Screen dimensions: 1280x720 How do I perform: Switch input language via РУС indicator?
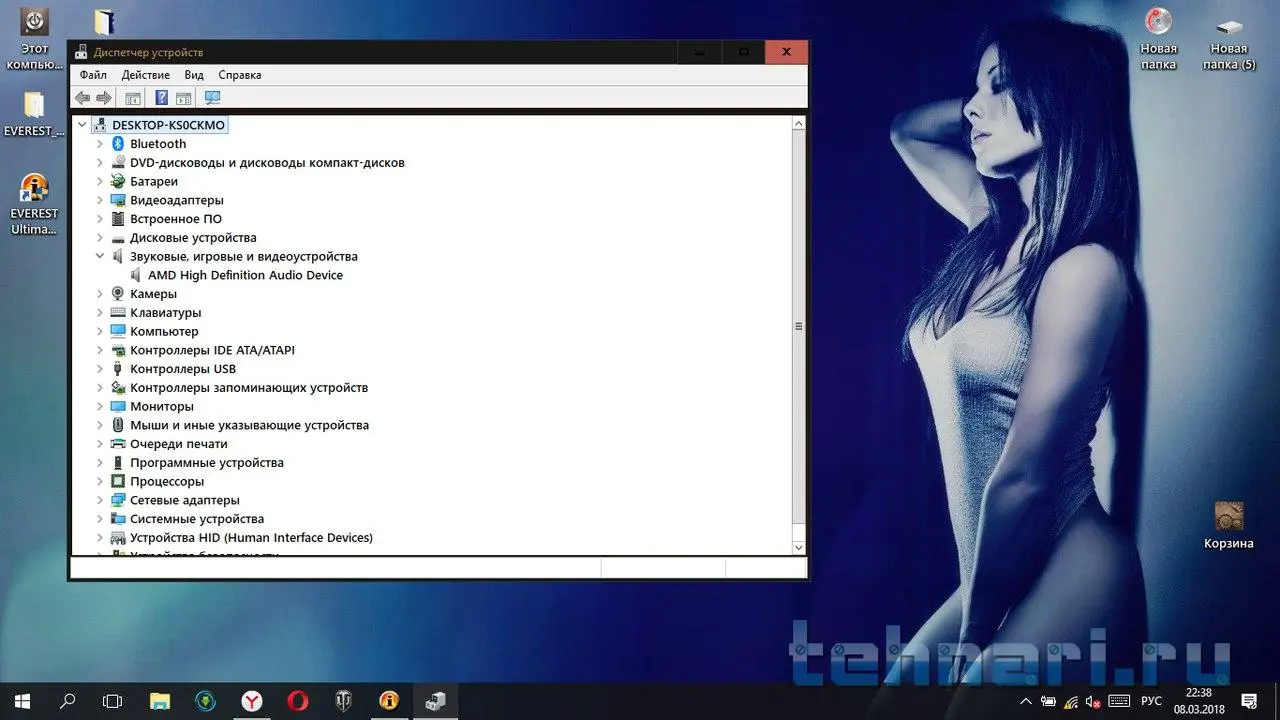[1151, 701]
